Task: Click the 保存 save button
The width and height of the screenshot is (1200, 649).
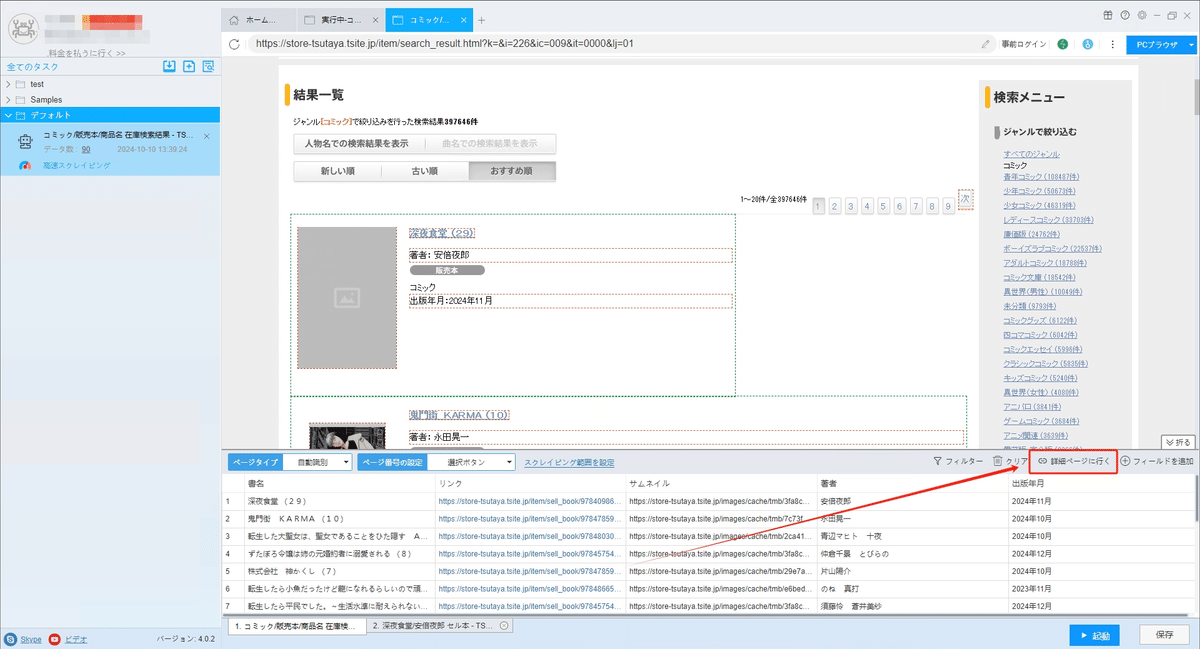Action: coord(1164,635)
